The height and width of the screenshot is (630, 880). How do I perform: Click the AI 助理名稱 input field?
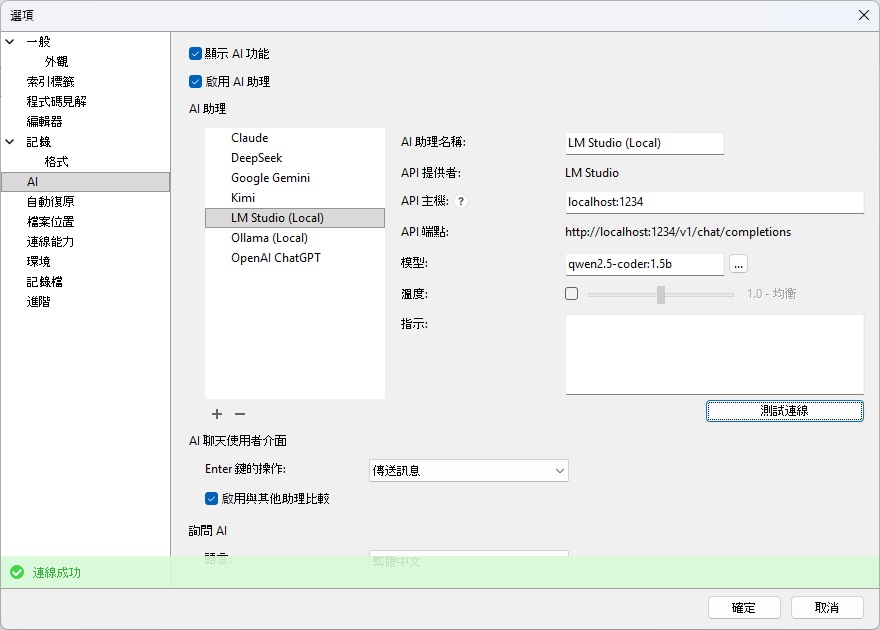coord(644,143)
